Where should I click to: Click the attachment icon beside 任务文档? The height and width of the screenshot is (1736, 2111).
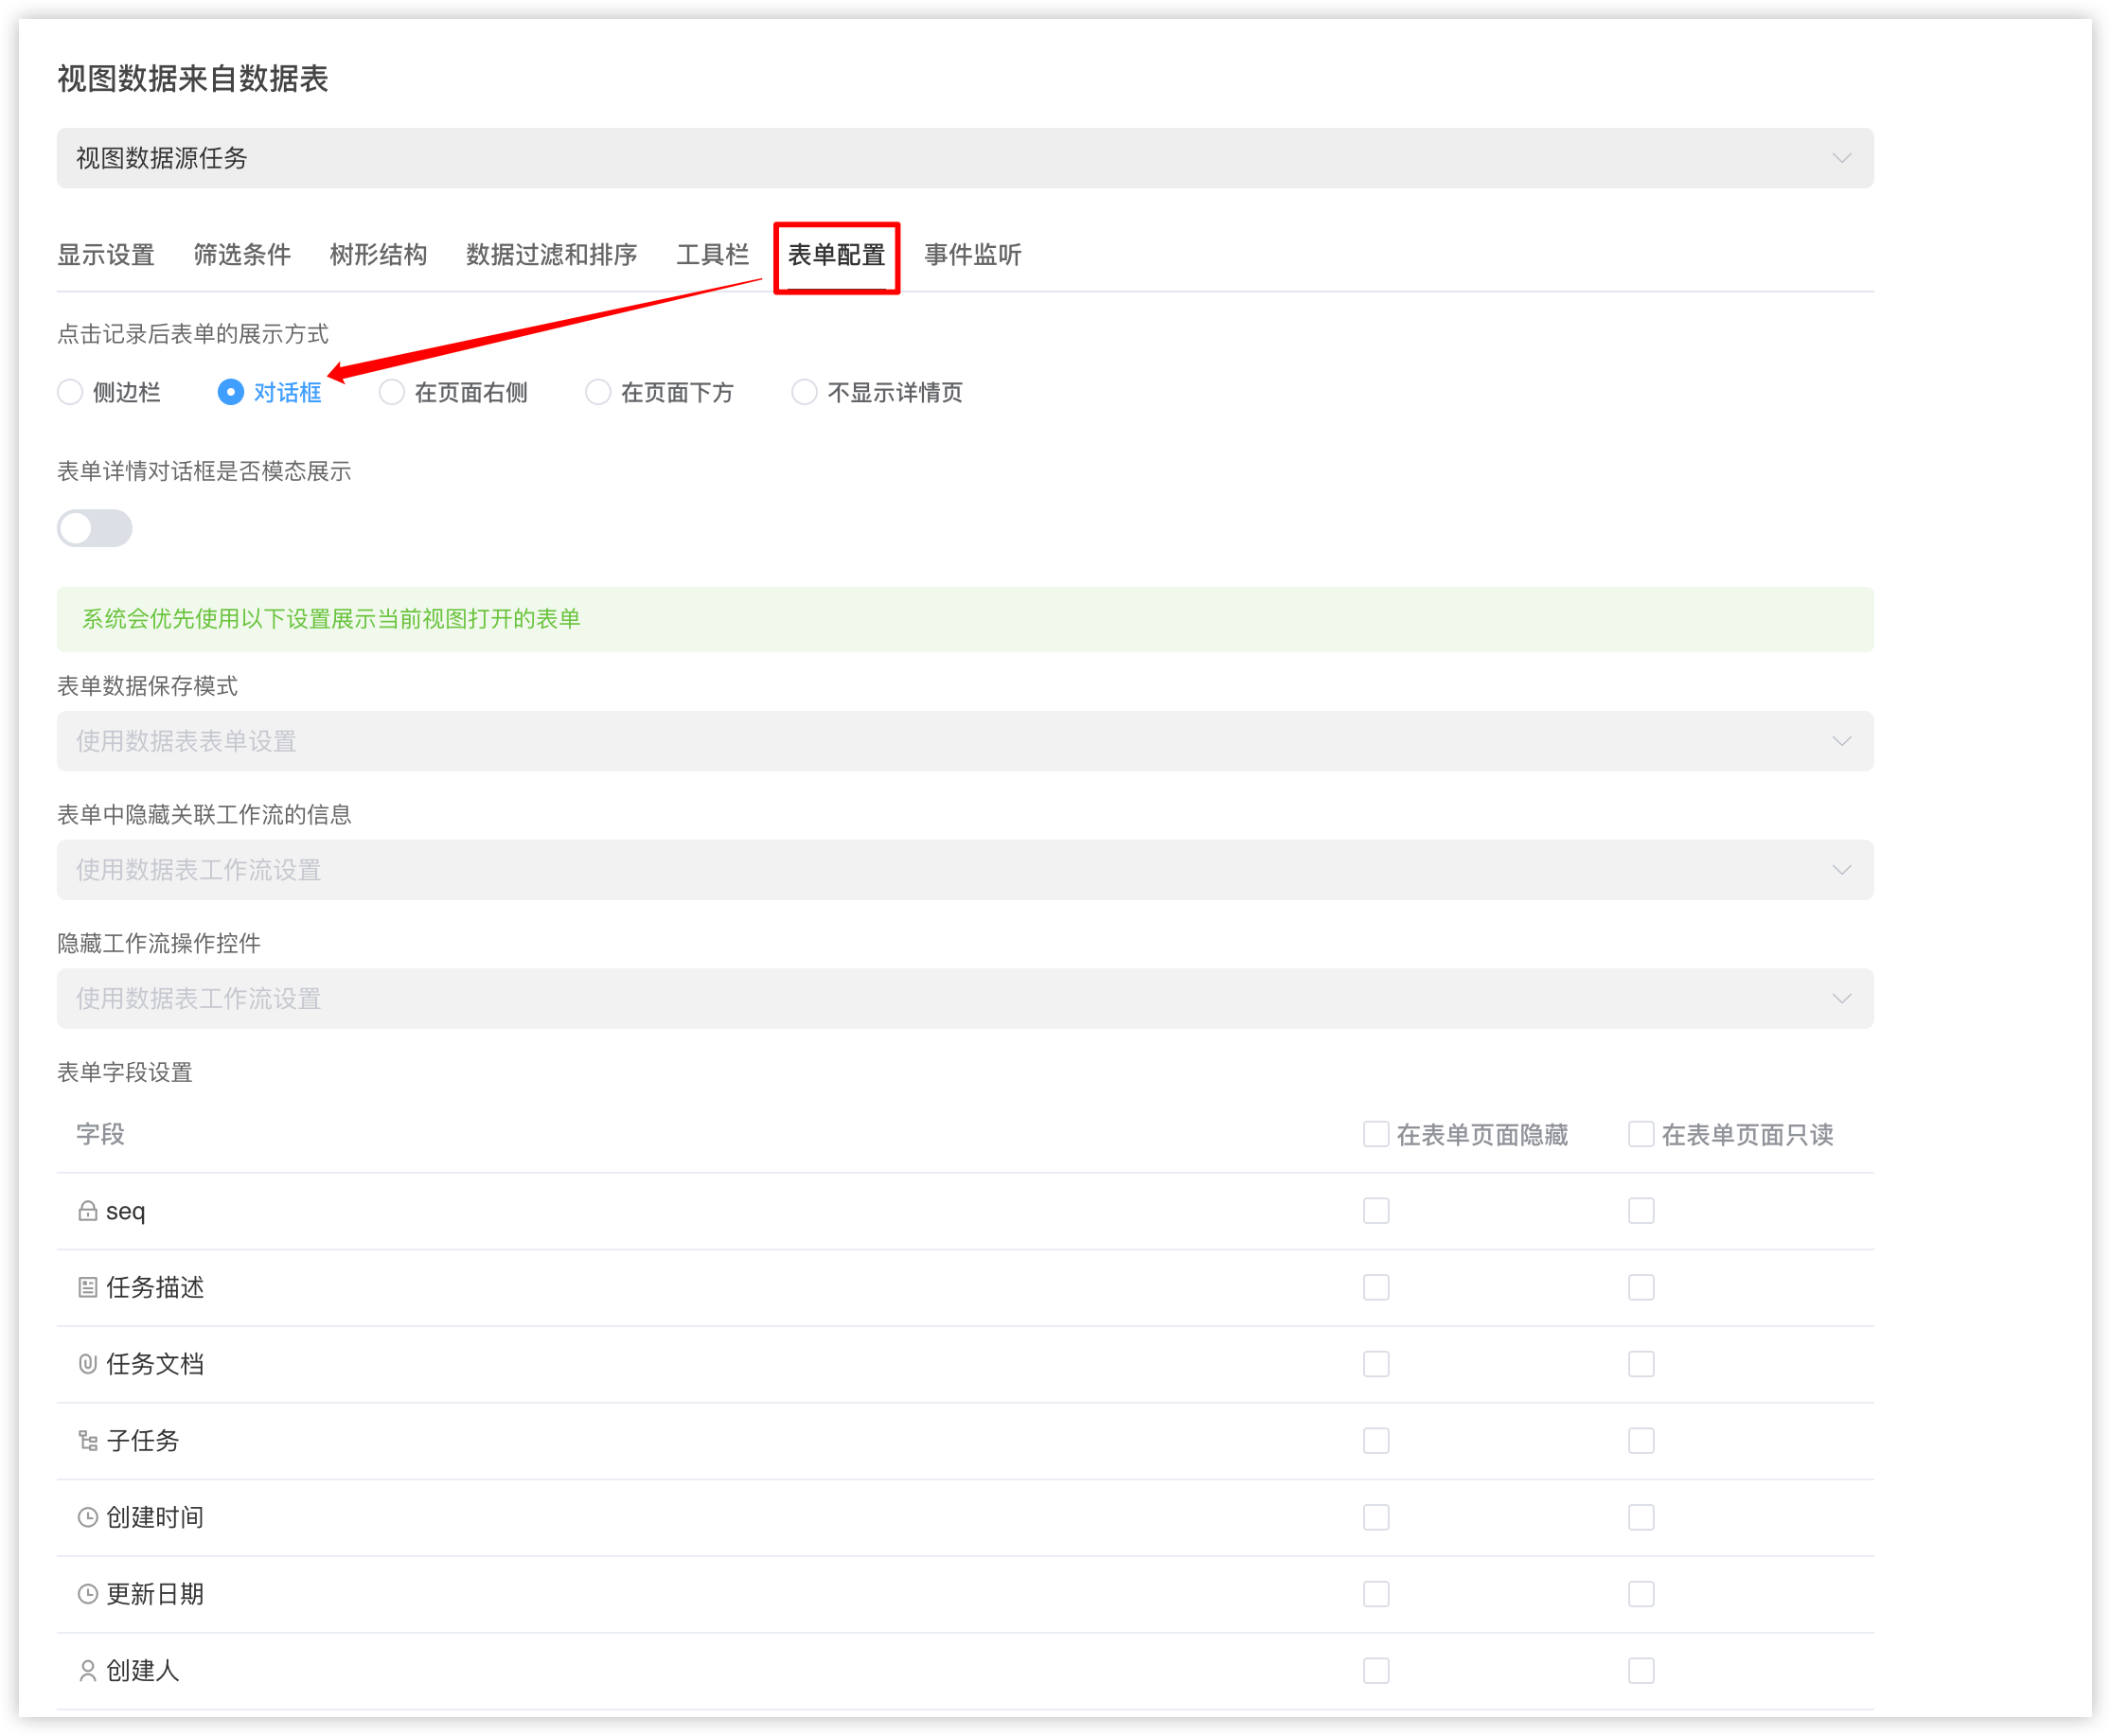click(x=87, y=1364)
